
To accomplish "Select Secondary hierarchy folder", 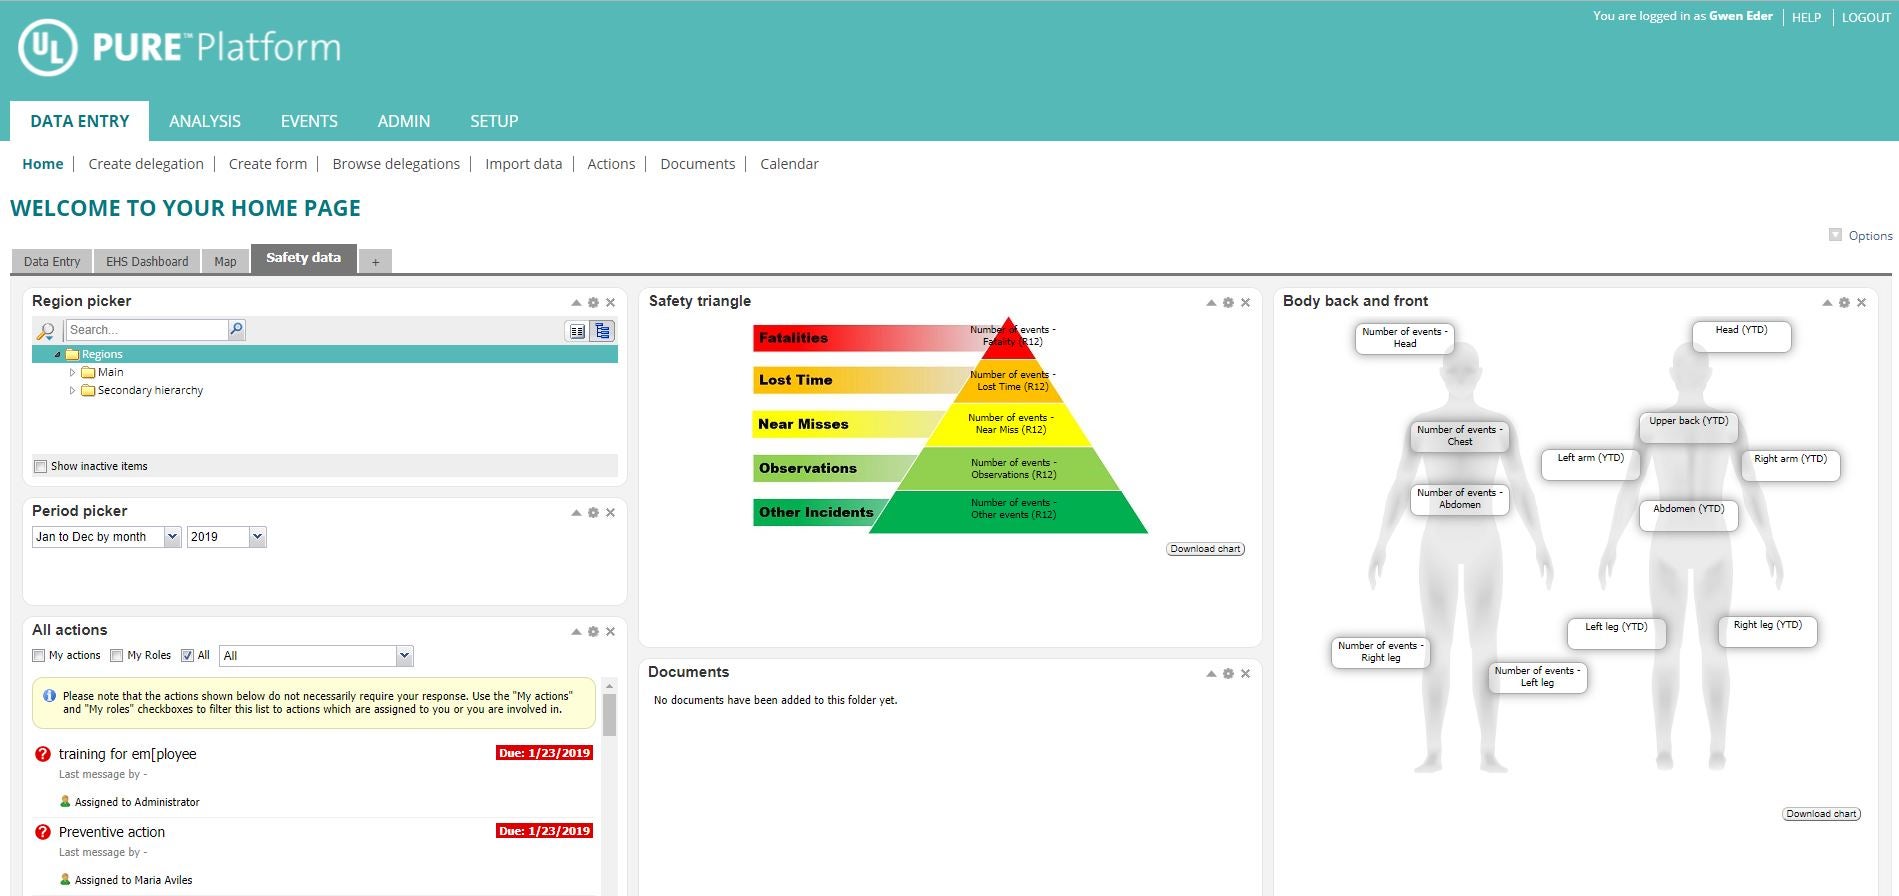I will (141, 390).
